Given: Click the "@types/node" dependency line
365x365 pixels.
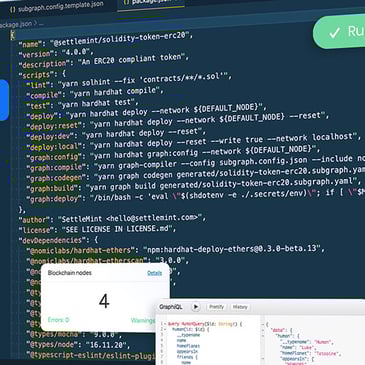Looking at the screenshot, I should (78, 345).
